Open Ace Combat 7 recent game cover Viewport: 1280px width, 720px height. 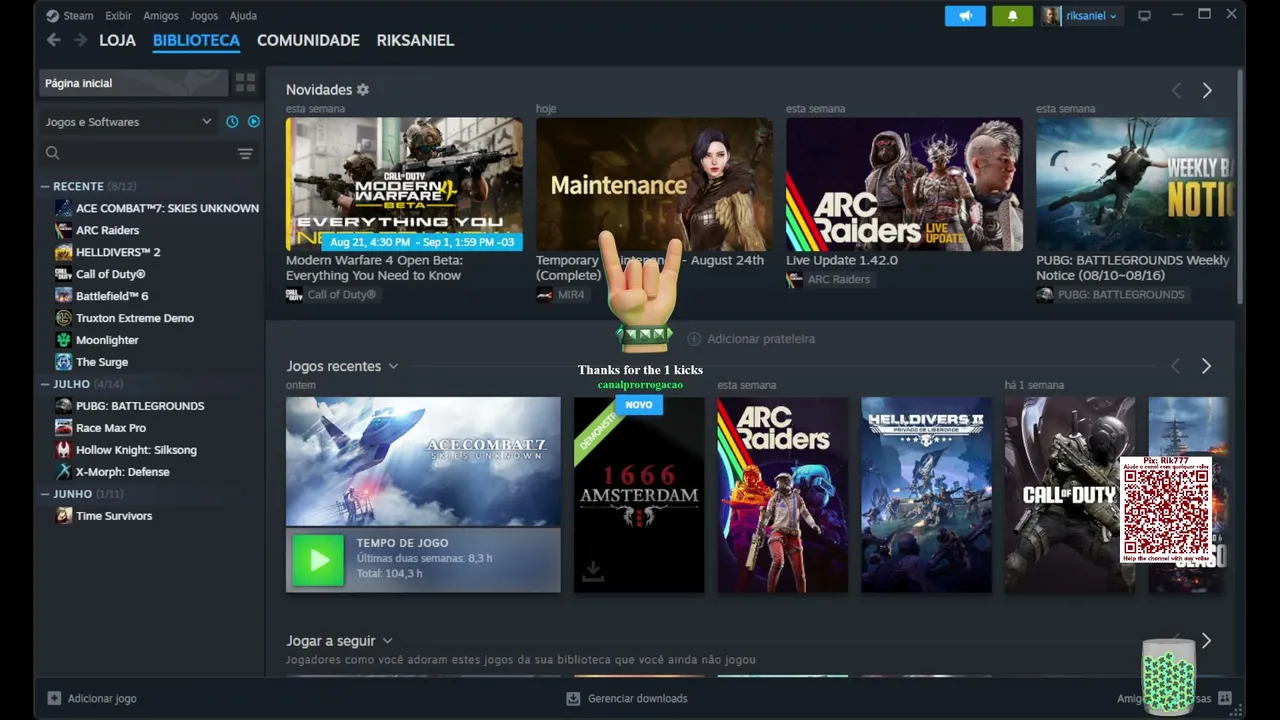point(423,461)
